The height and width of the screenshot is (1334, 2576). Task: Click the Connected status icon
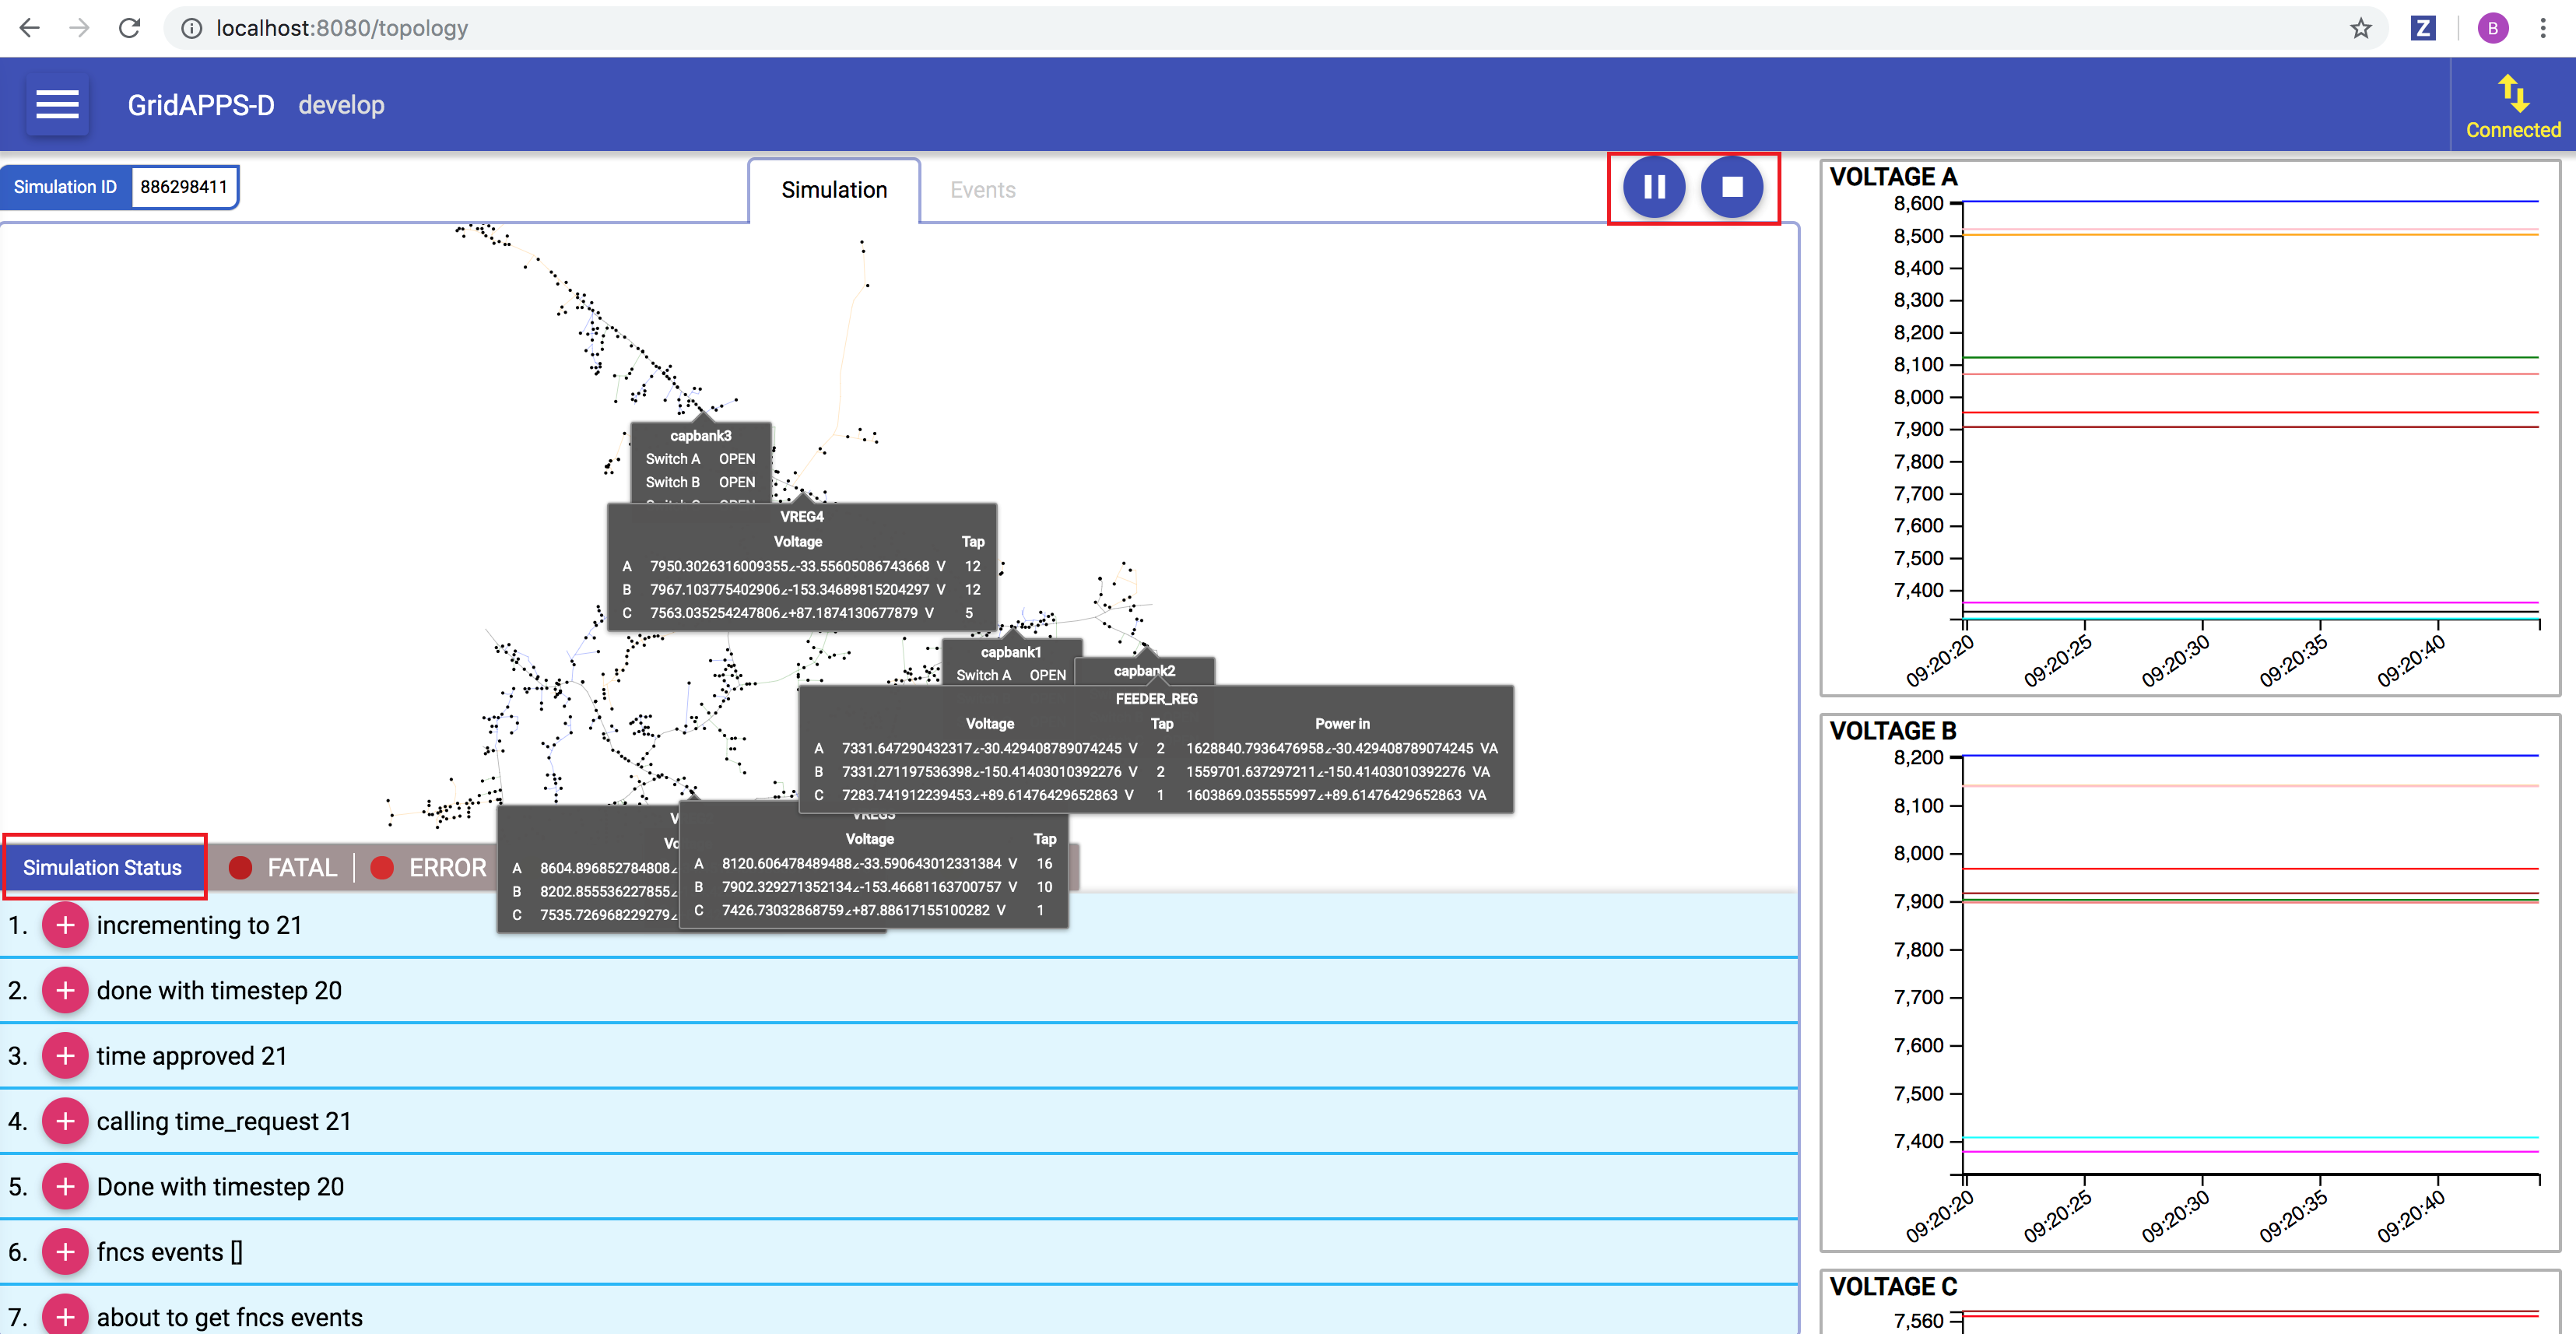pyautogui.click(x=2512, y=105)
